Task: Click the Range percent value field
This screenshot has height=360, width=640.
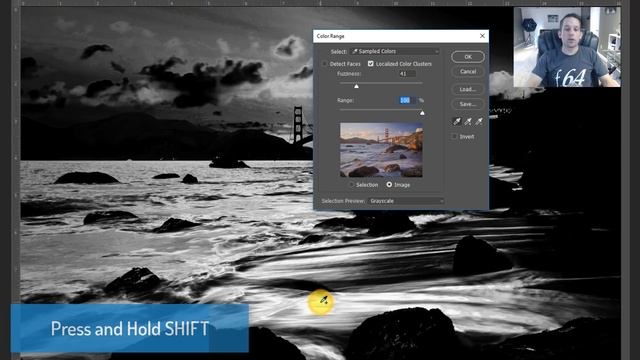Action: (x=407, y=100)
